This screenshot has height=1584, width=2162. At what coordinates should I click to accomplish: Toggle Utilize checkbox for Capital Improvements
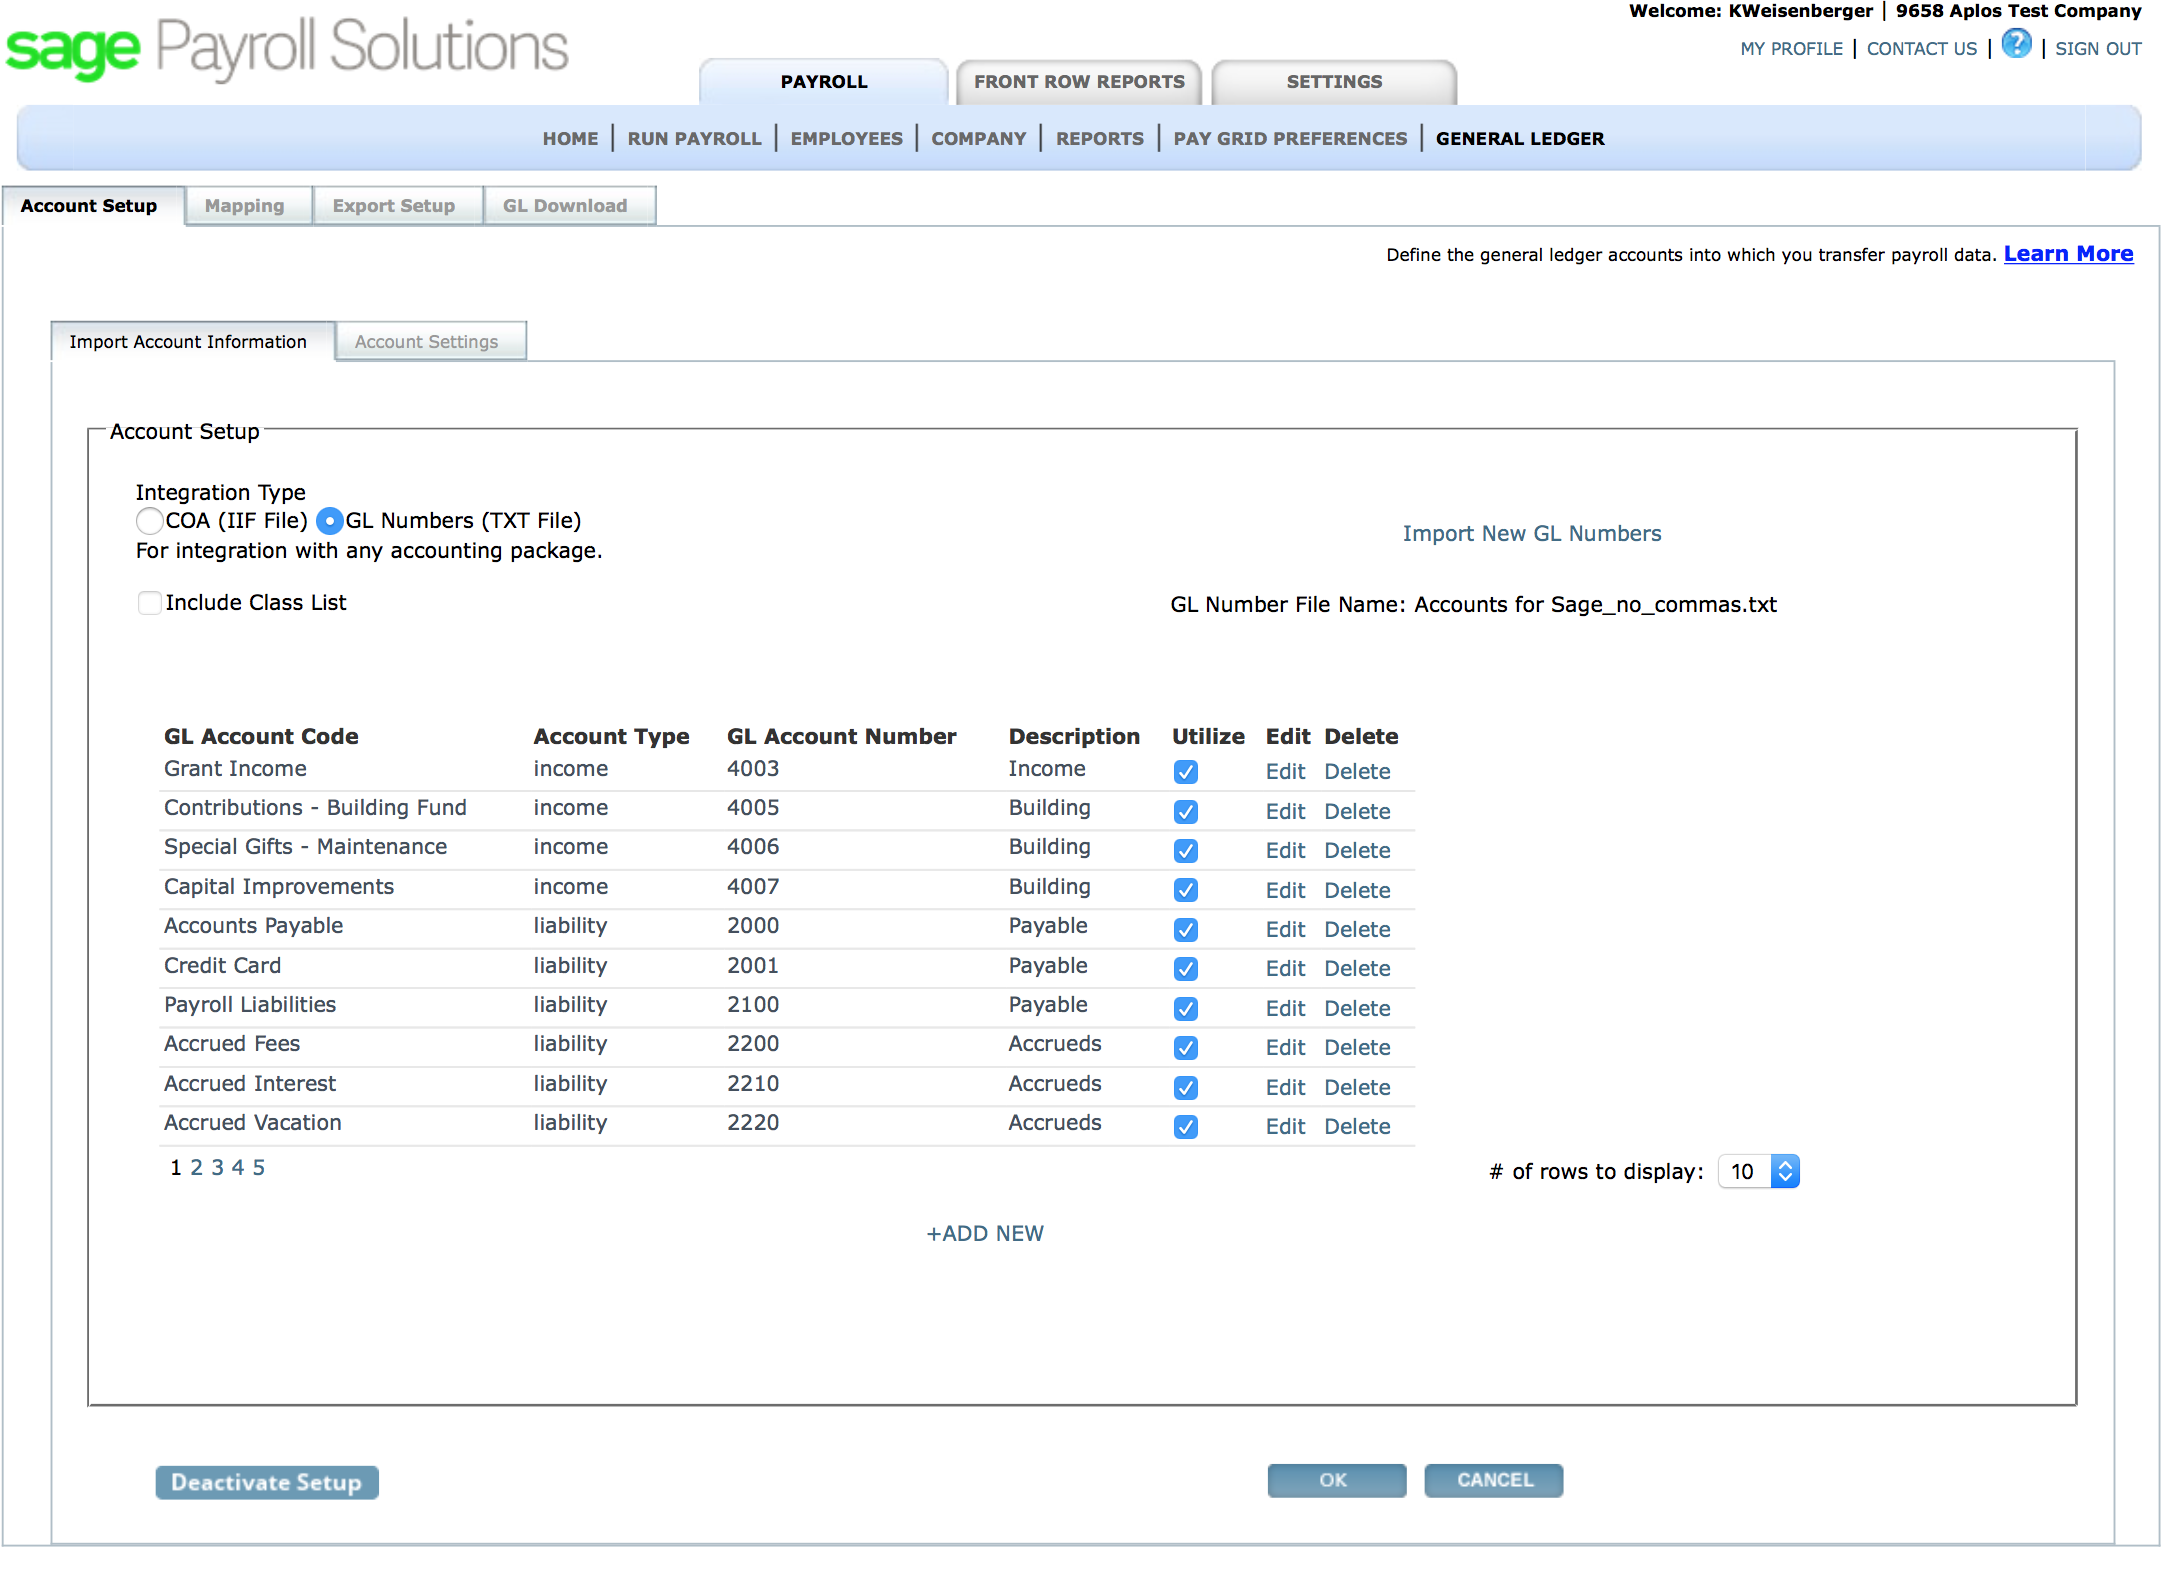click(x=1186, y=890)
